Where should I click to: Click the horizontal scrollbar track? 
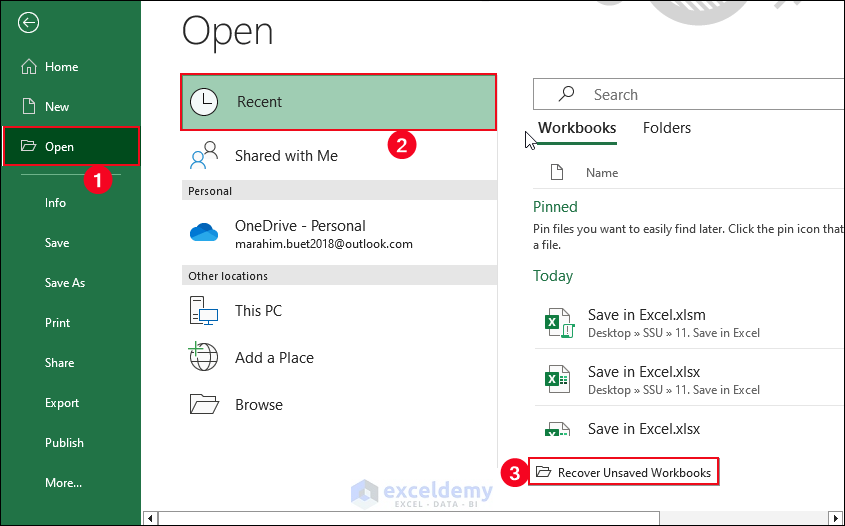[744, 518]
